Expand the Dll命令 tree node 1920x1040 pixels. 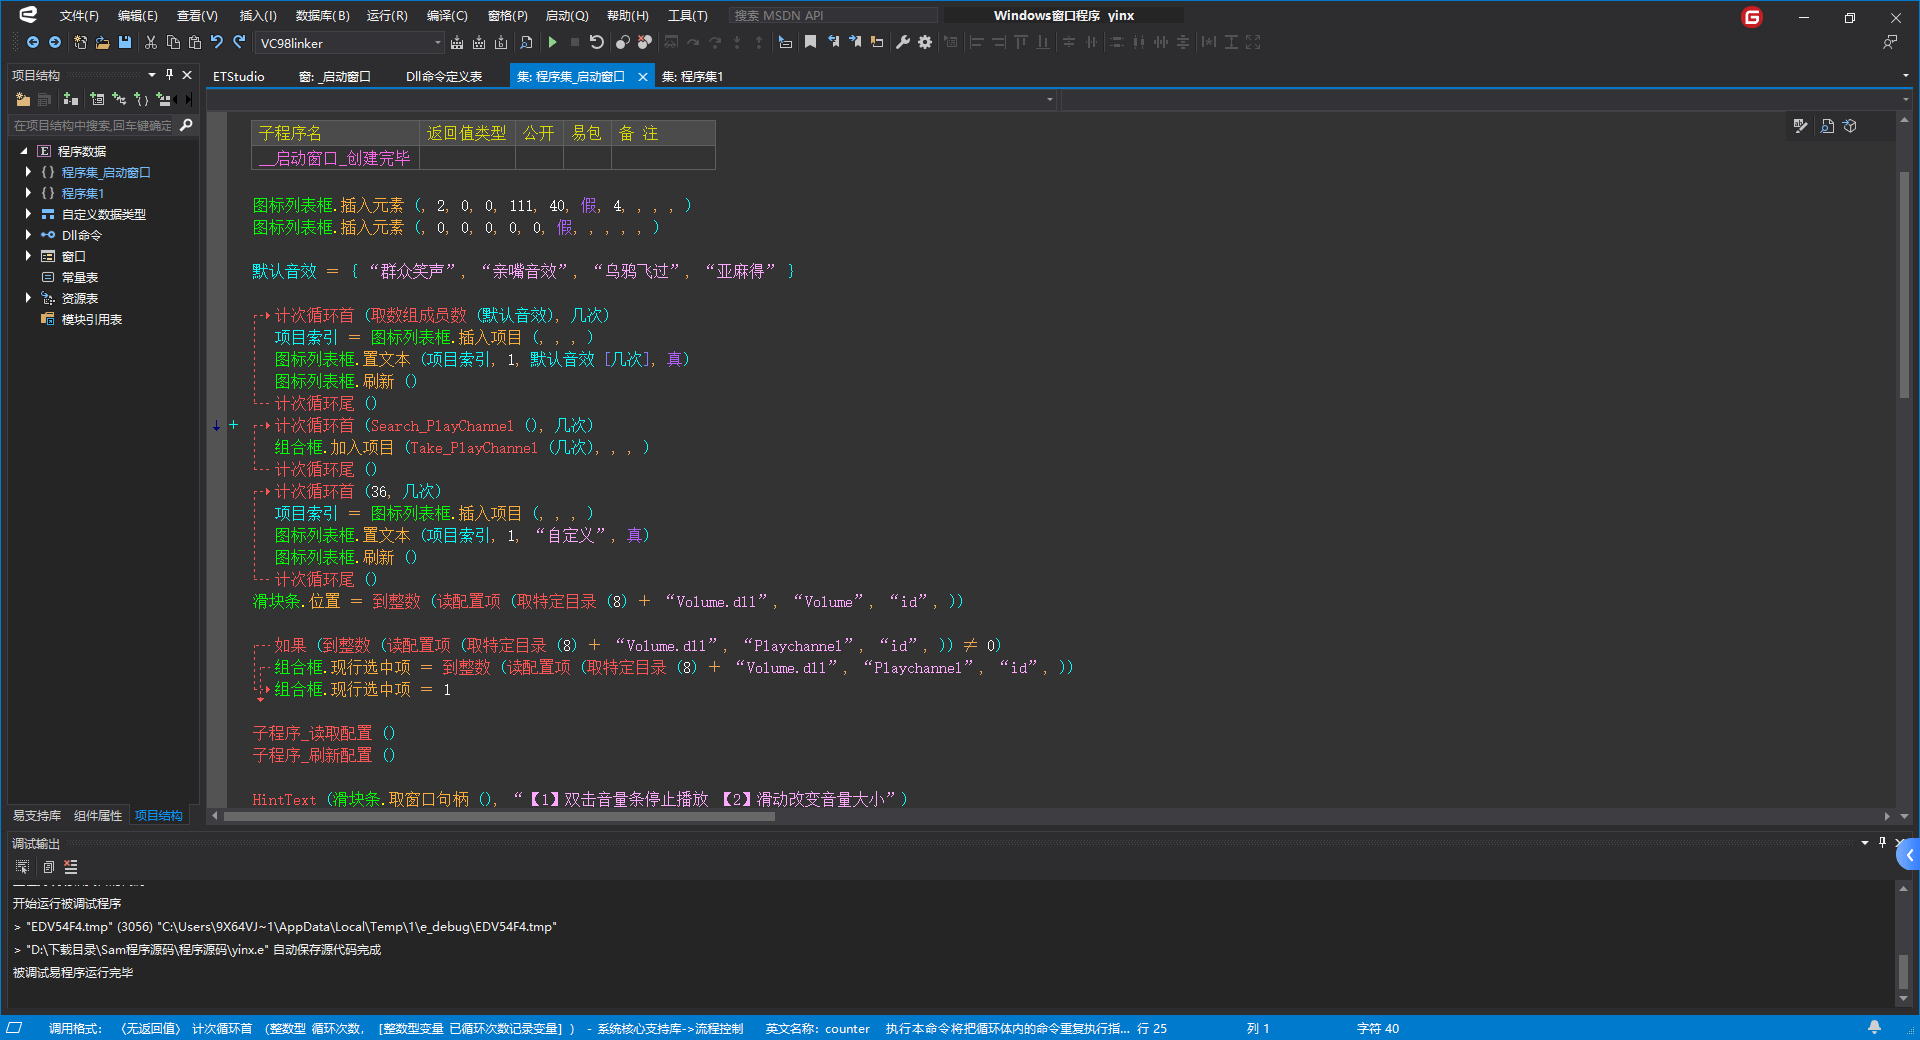[28, 235]
